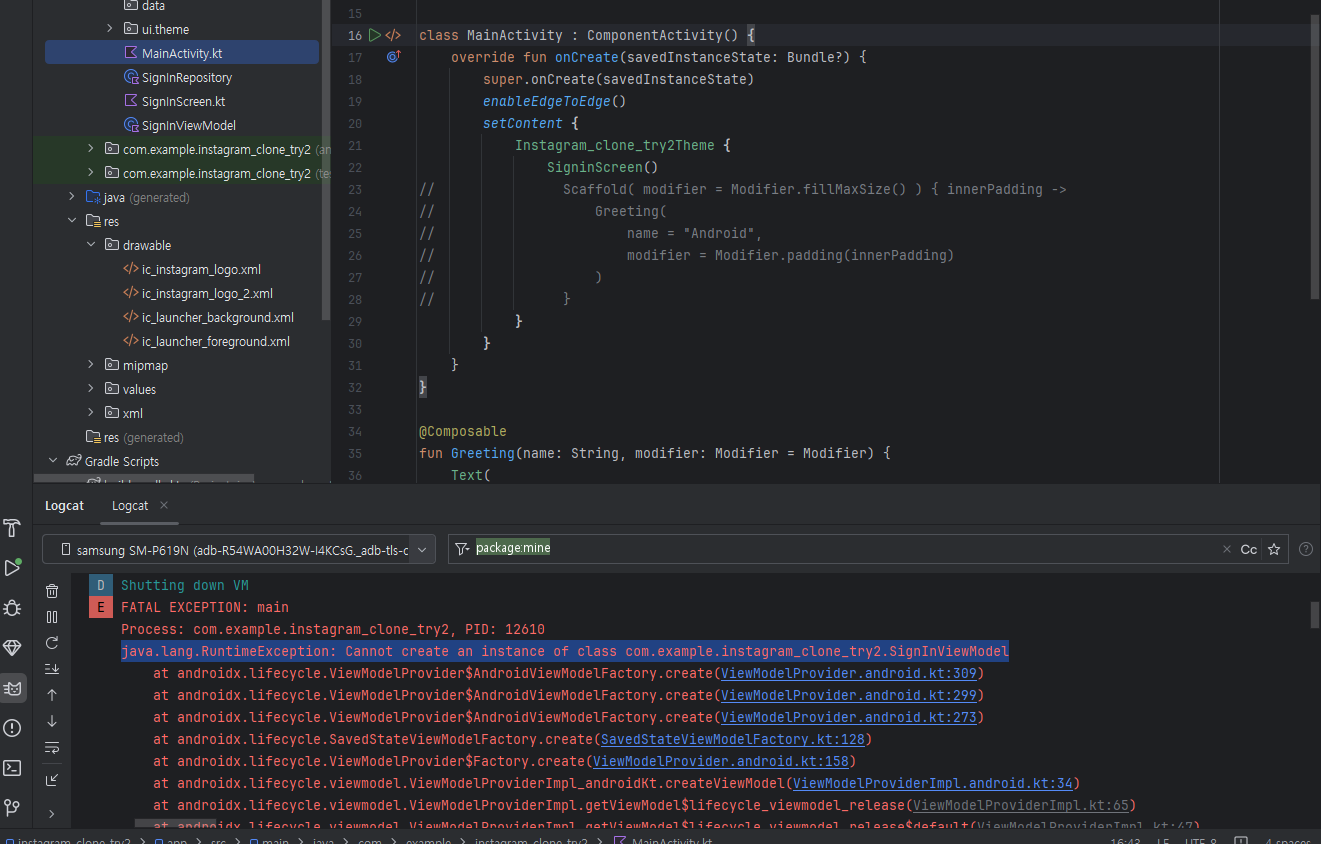Viewport: 1321px width, 844px height.
Task: Clear the Logcat filter text
Action: click(x=1227, y=549)
